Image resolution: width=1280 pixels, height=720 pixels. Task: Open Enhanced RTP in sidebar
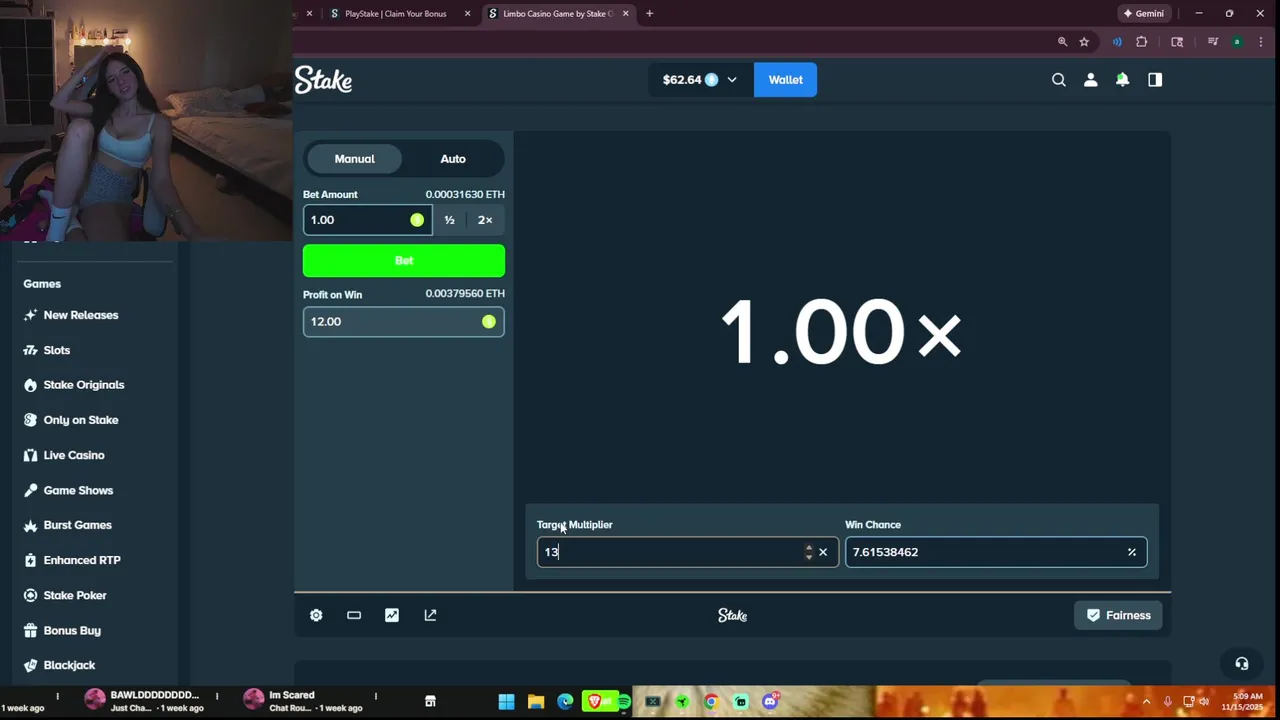(x=82, y=560)
